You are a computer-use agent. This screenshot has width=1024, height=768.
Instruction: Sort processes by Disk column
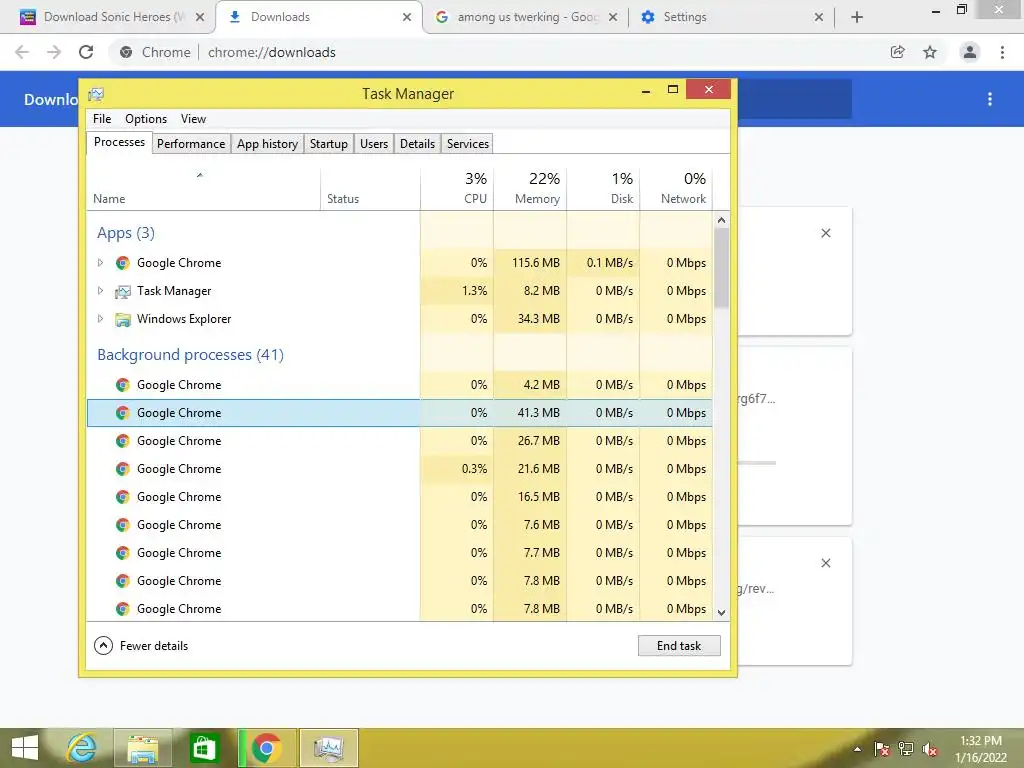point(603,189)
